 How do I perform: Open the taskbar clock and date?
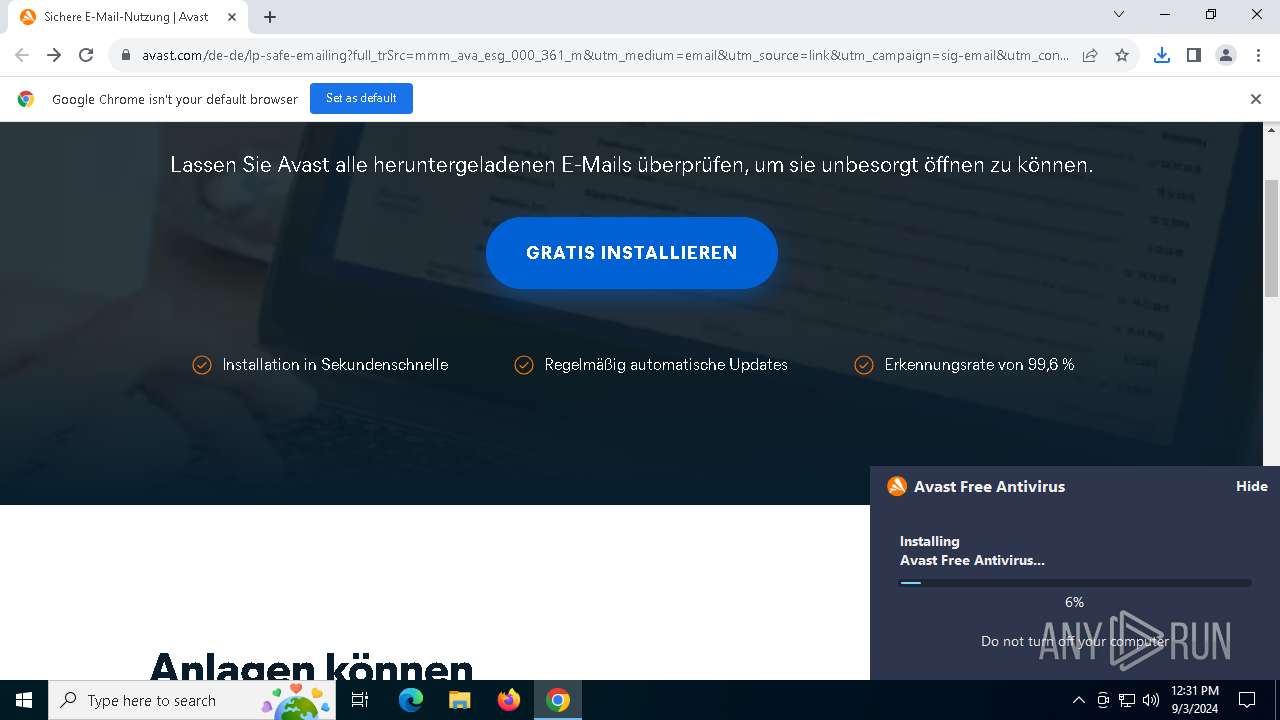click(x=1195, y=700)
